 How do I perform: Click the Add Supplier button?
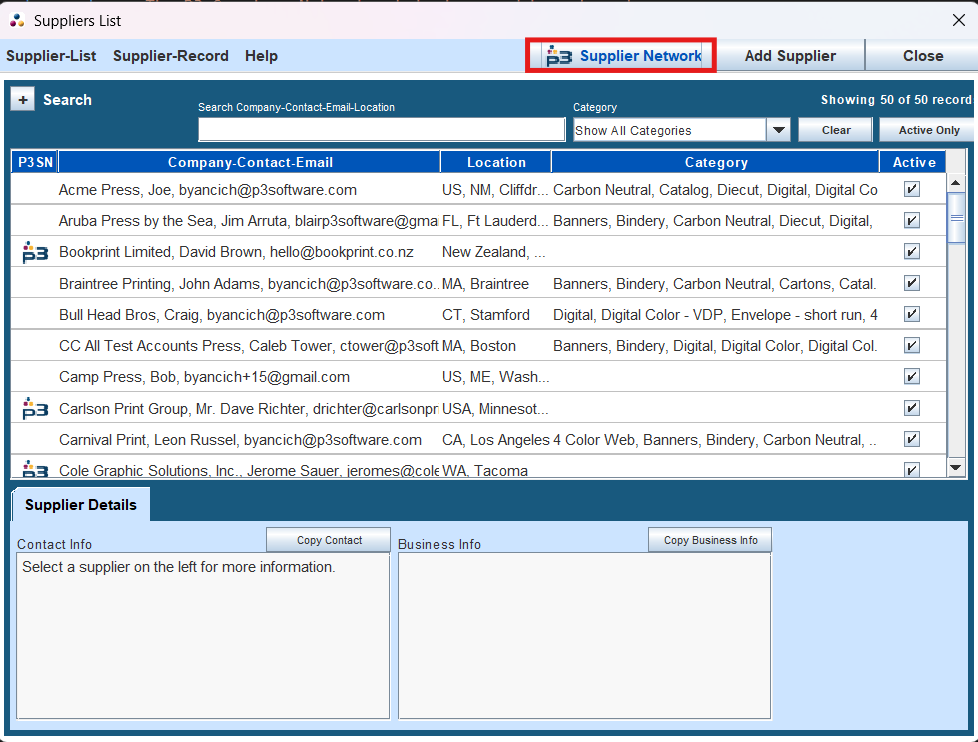[790, 56]
